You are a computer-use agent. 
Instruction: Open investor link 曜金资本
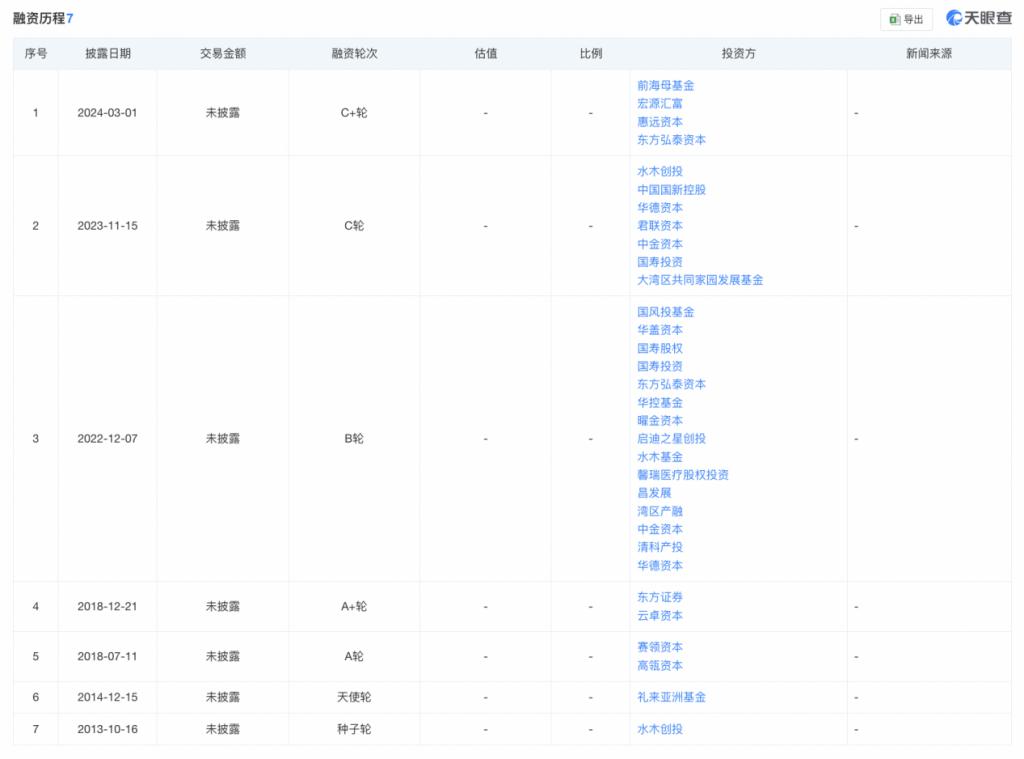coord(660,421)
